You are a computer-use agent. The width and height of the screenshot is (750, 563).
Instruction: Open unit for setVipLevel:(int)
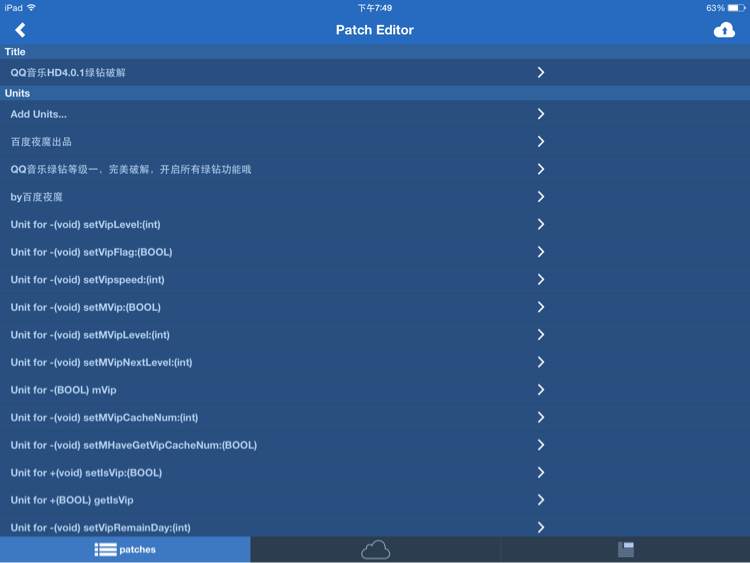(375, 224)
